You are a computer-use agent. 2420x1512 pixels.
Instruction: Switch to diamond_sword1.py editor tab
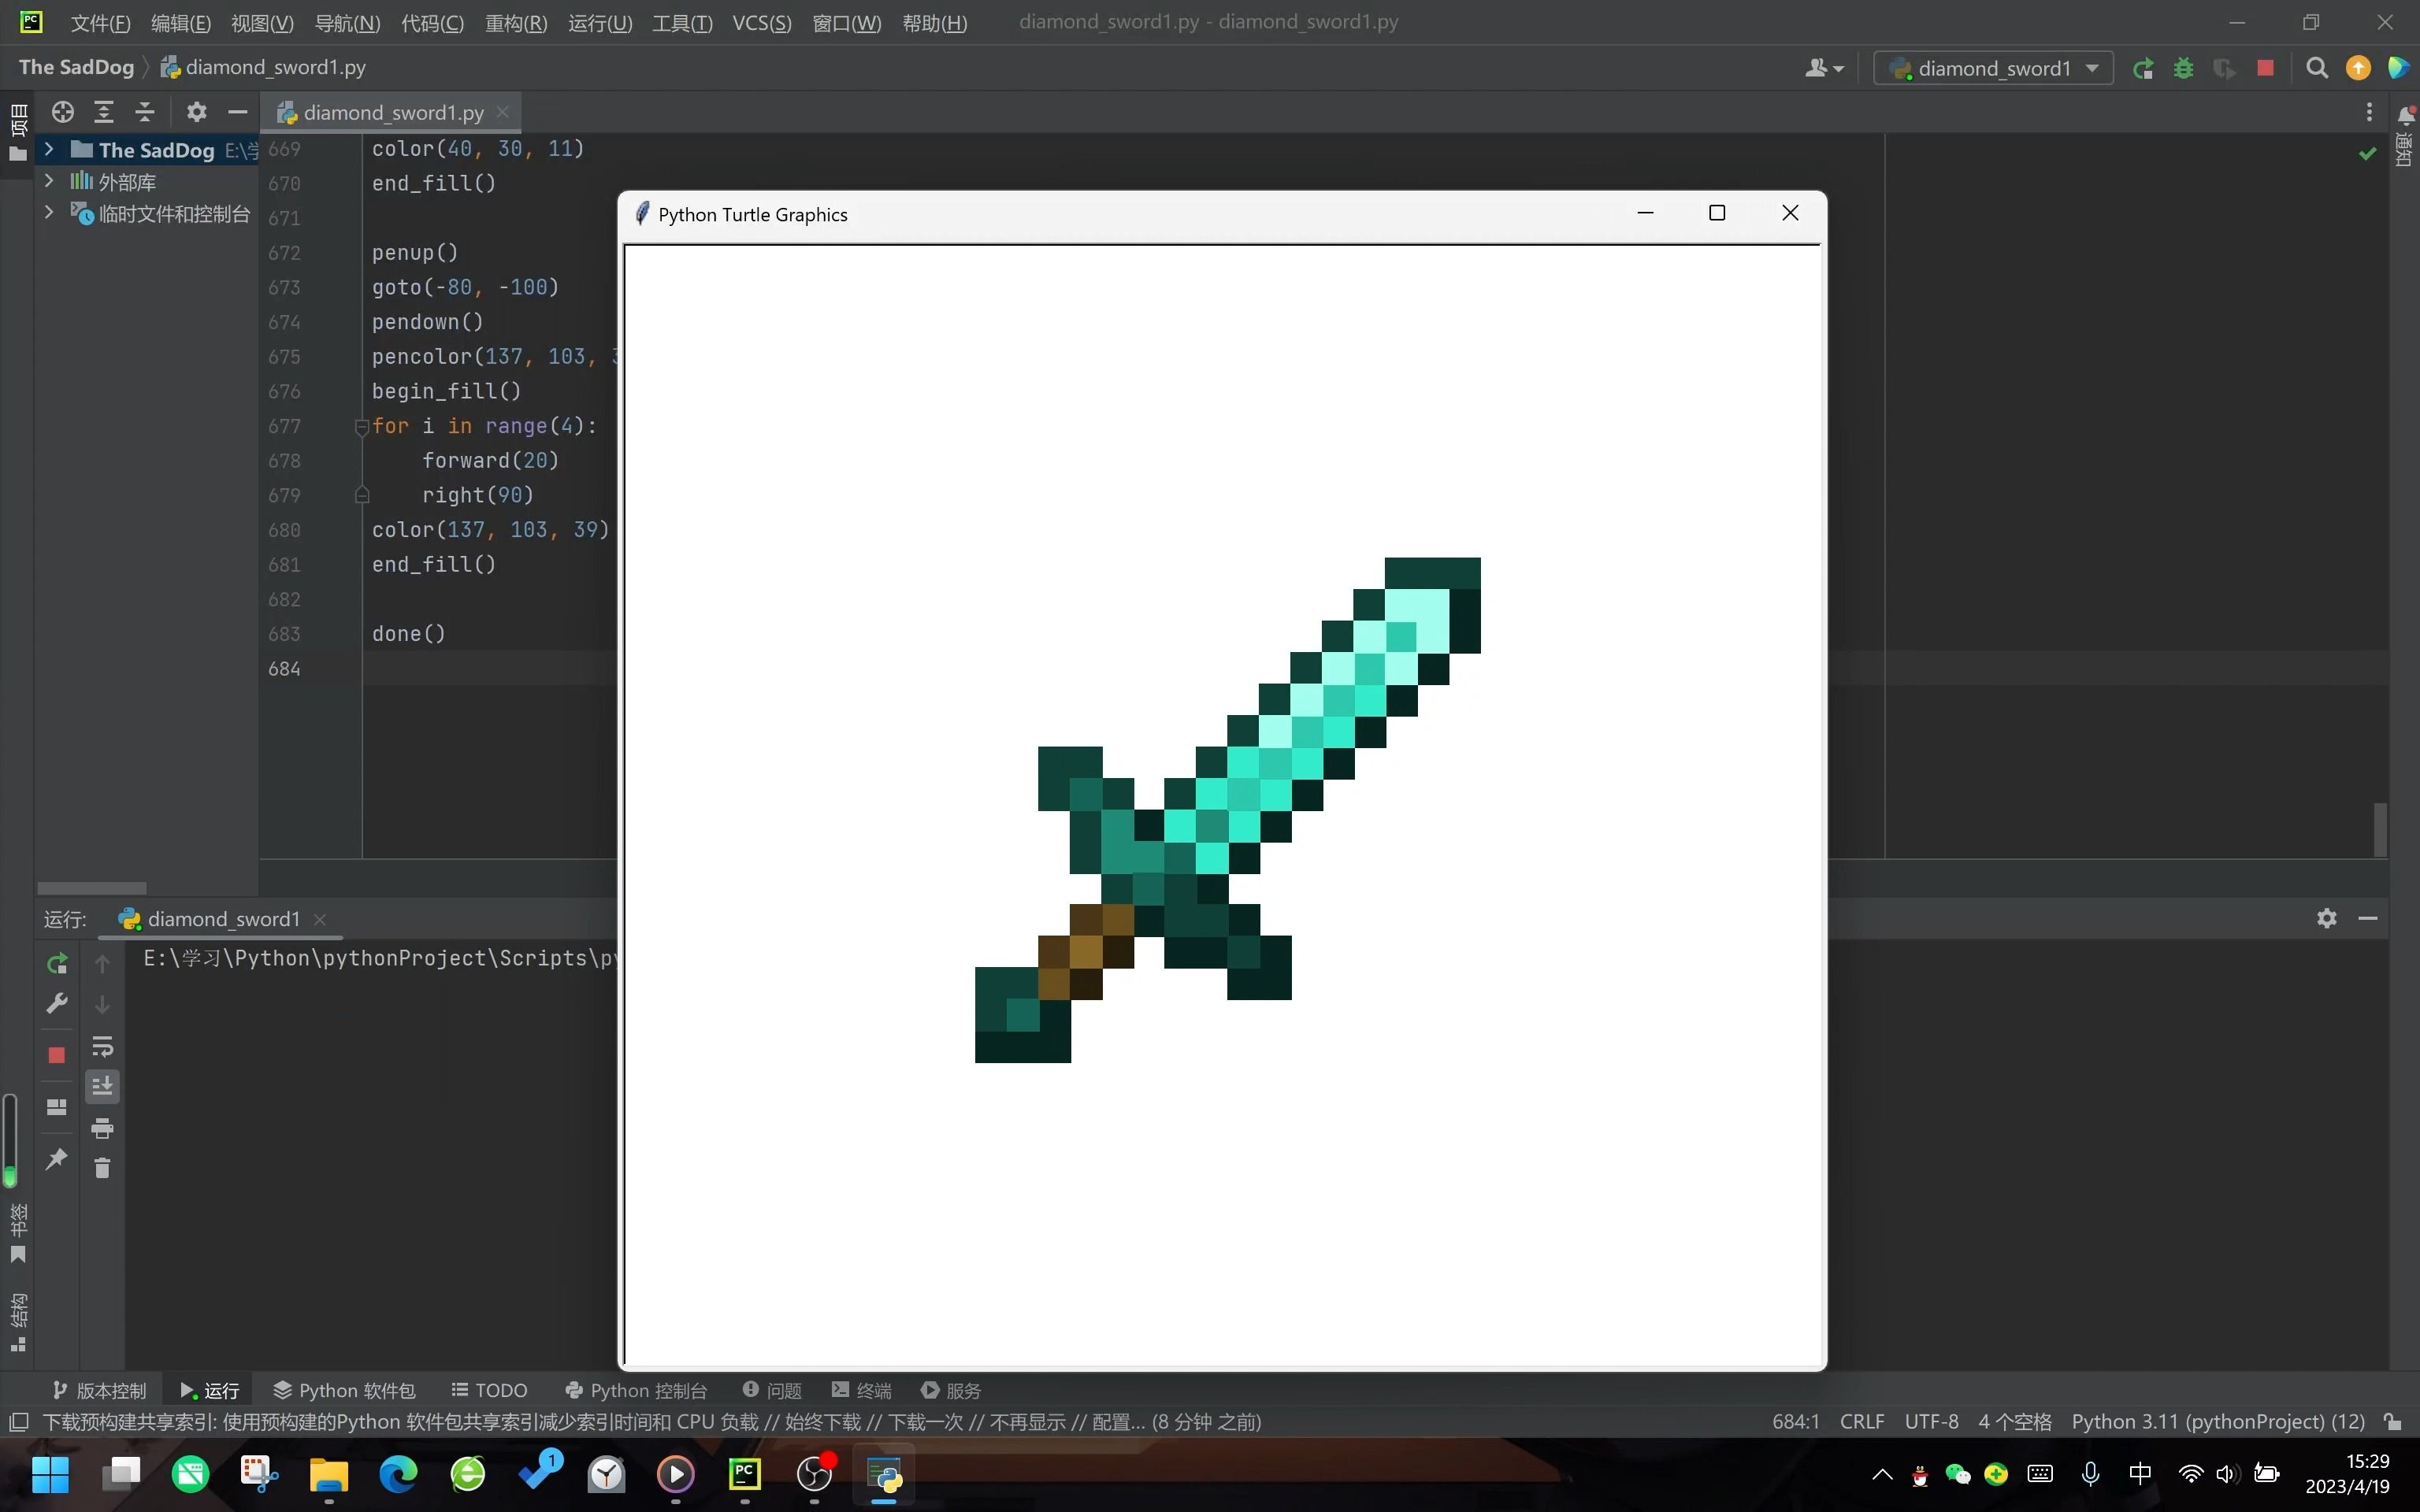pos(392,113)
